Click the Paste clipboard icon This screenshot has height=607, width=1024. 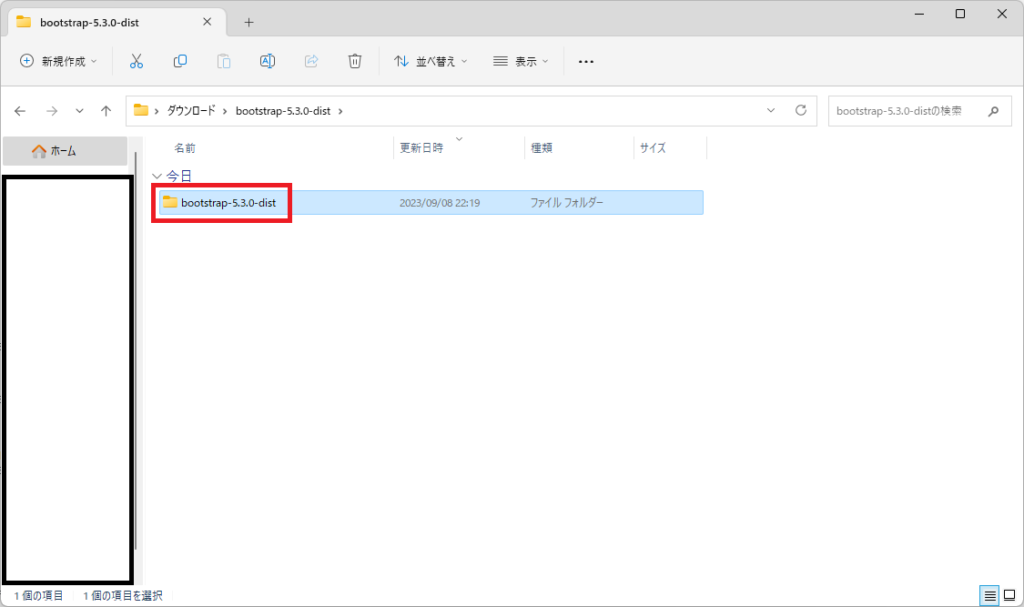[223, 61]
